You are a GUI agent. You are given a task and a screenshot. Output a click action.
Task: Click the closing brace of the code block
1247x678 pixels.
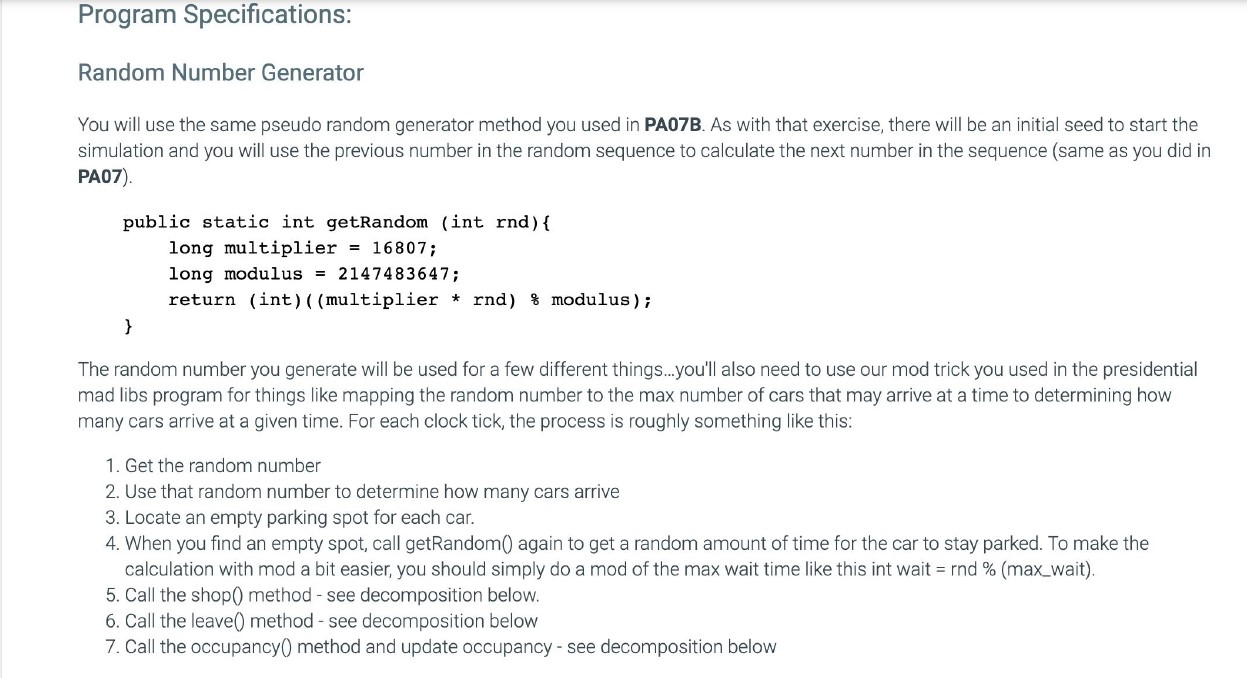(x=128, y=326)
